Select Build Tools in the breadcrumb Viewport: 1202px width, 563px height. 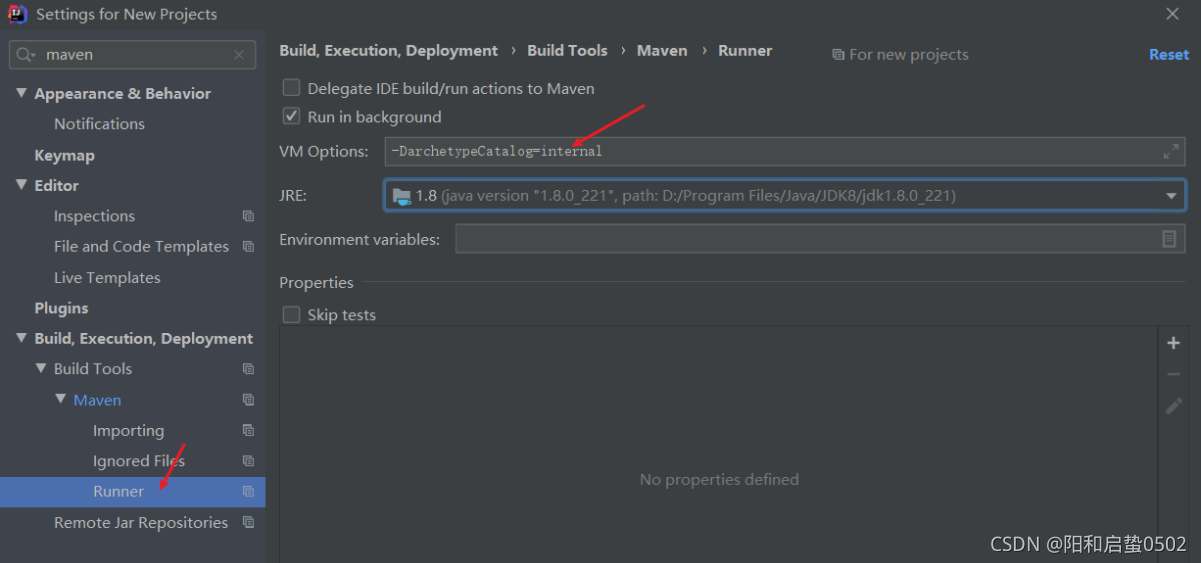tap(567, 50)
